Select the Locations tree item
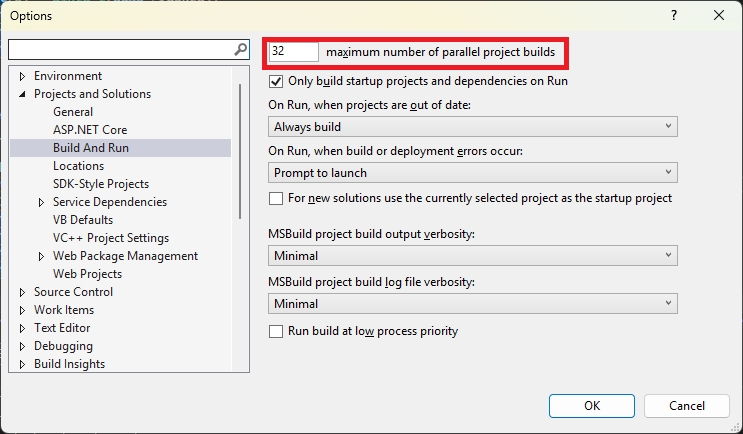Screen dimensions: 743x434 pos(78,166)
